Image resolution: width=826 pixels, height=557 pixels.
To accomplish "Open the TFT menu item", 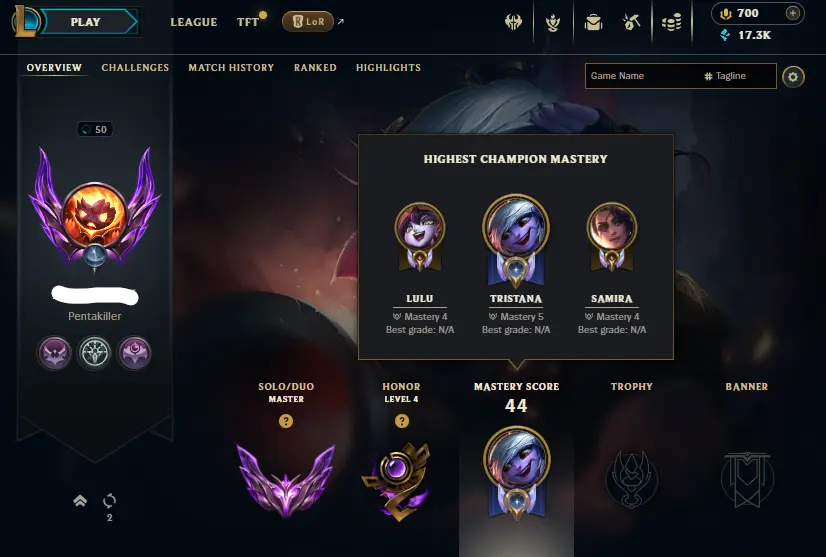I will pyautogui.click(x=248, y=22).
